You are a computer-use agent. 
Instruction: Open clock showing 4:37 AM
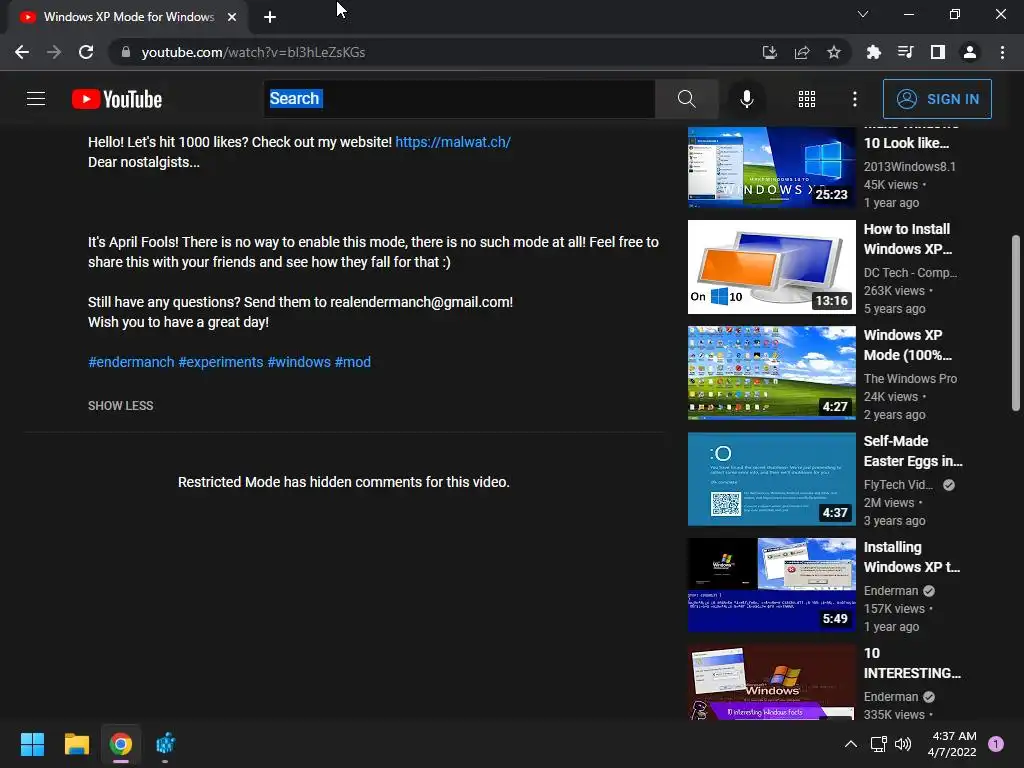click(x=952, y=744)
